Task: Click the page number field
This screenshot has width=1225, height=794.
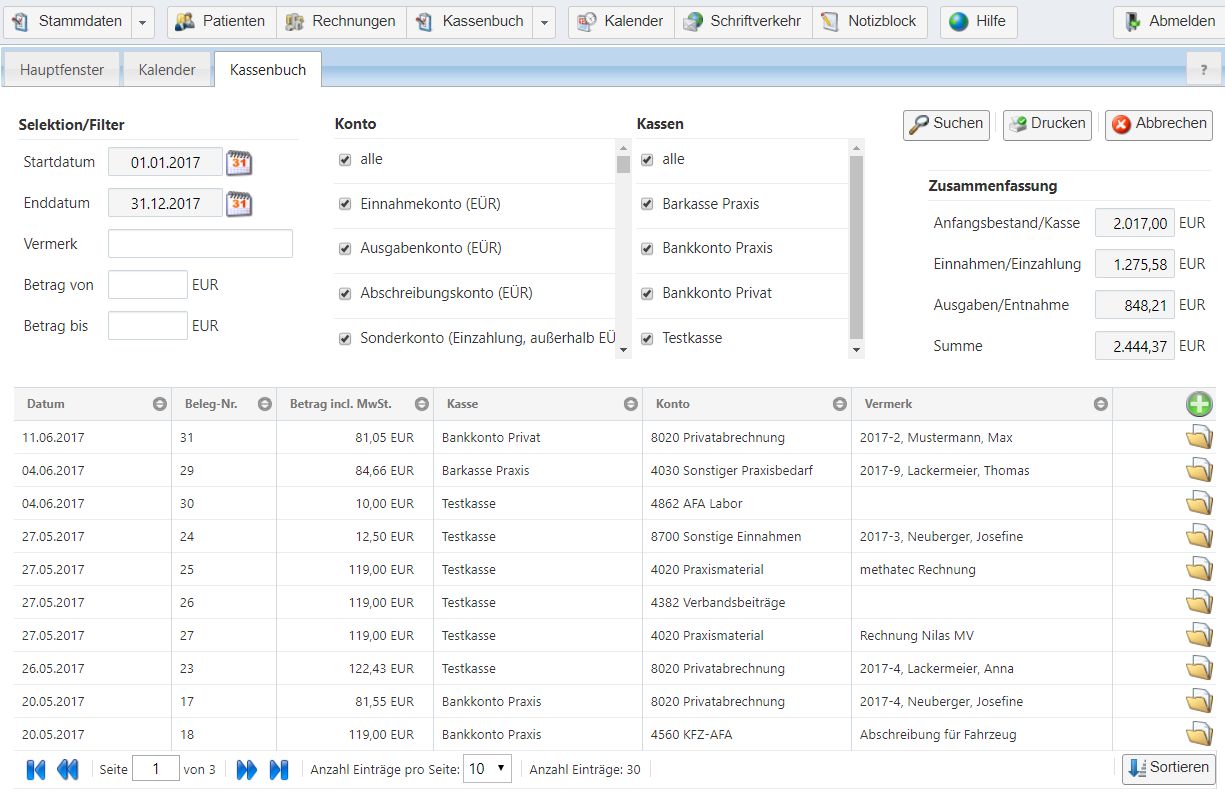Action: pyautogui.click(x=155, y=769)
